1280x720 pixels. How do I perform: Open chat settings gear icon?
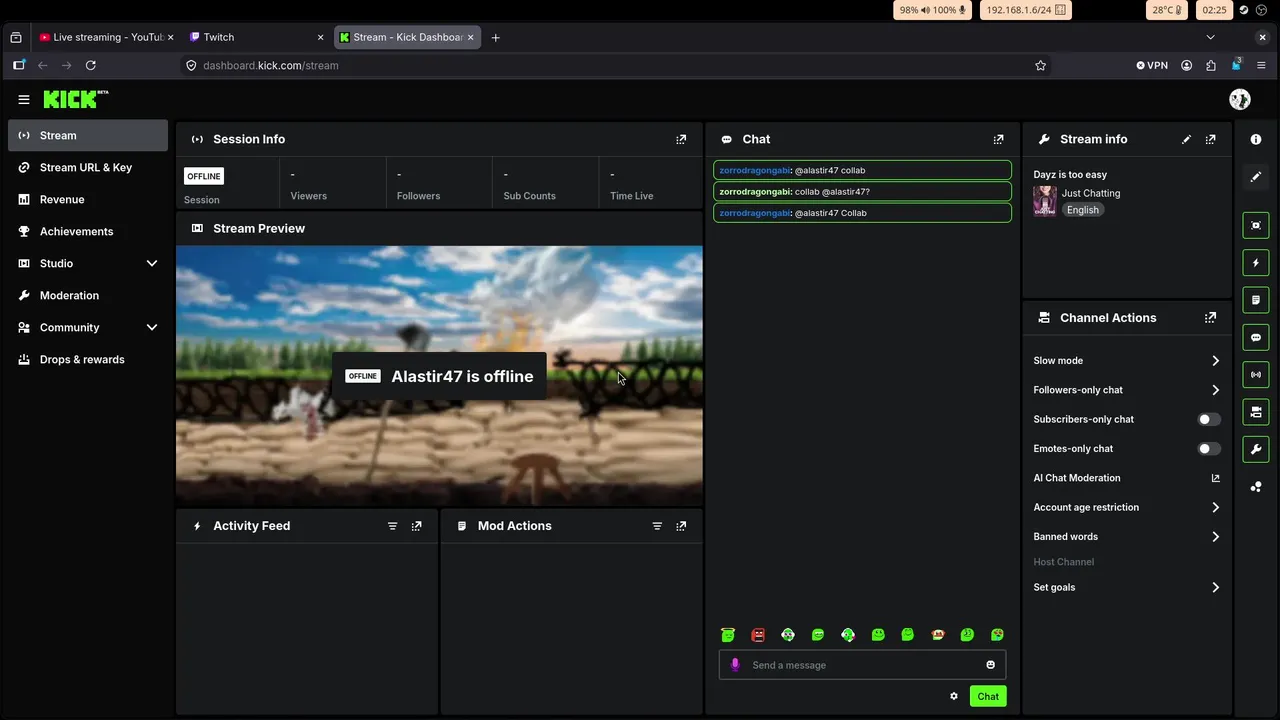954,696
